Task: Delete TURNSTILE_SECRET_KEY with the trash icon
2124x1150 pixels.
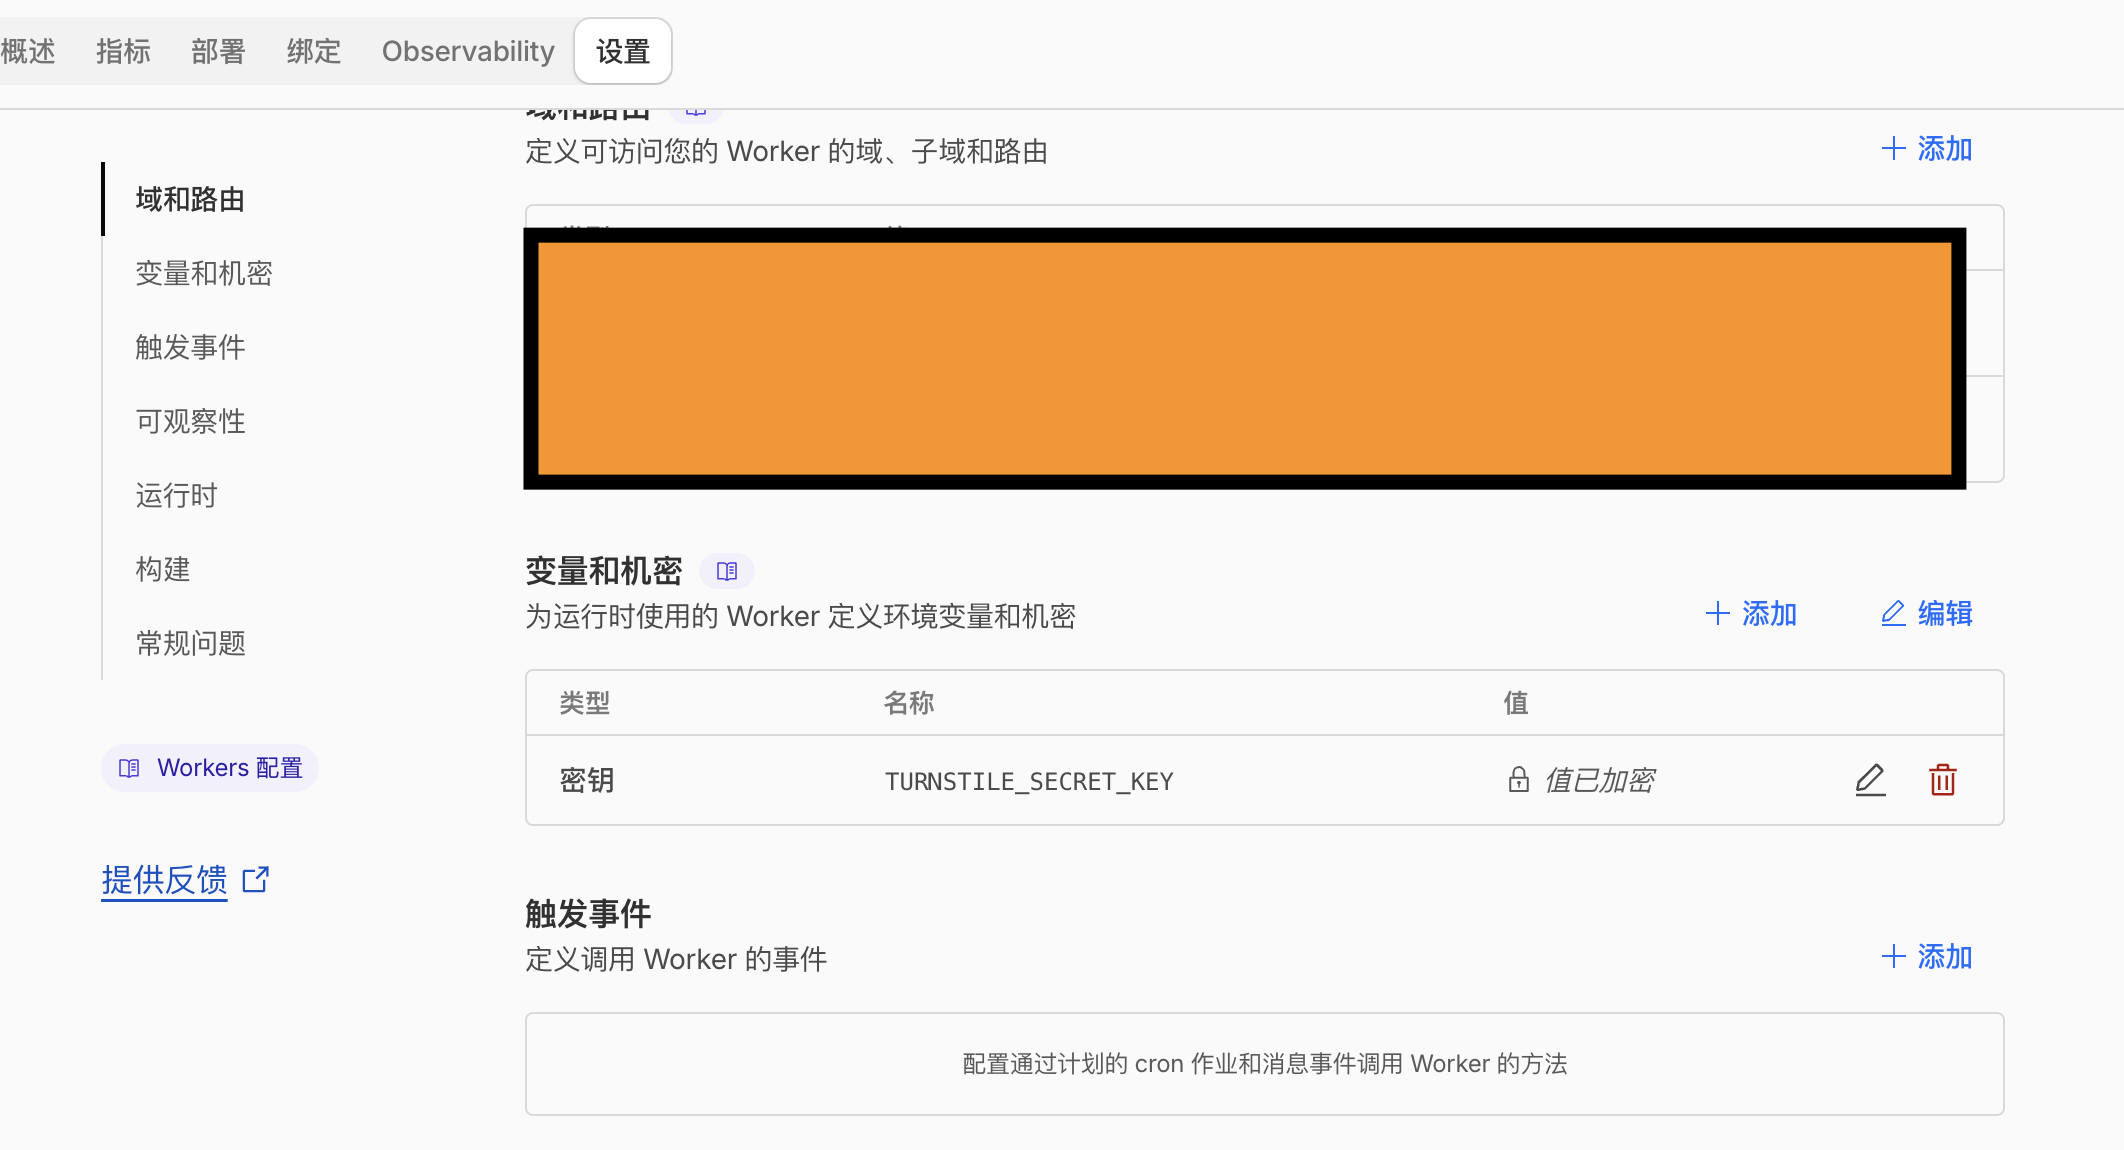Action: [x=1942, y=780]
